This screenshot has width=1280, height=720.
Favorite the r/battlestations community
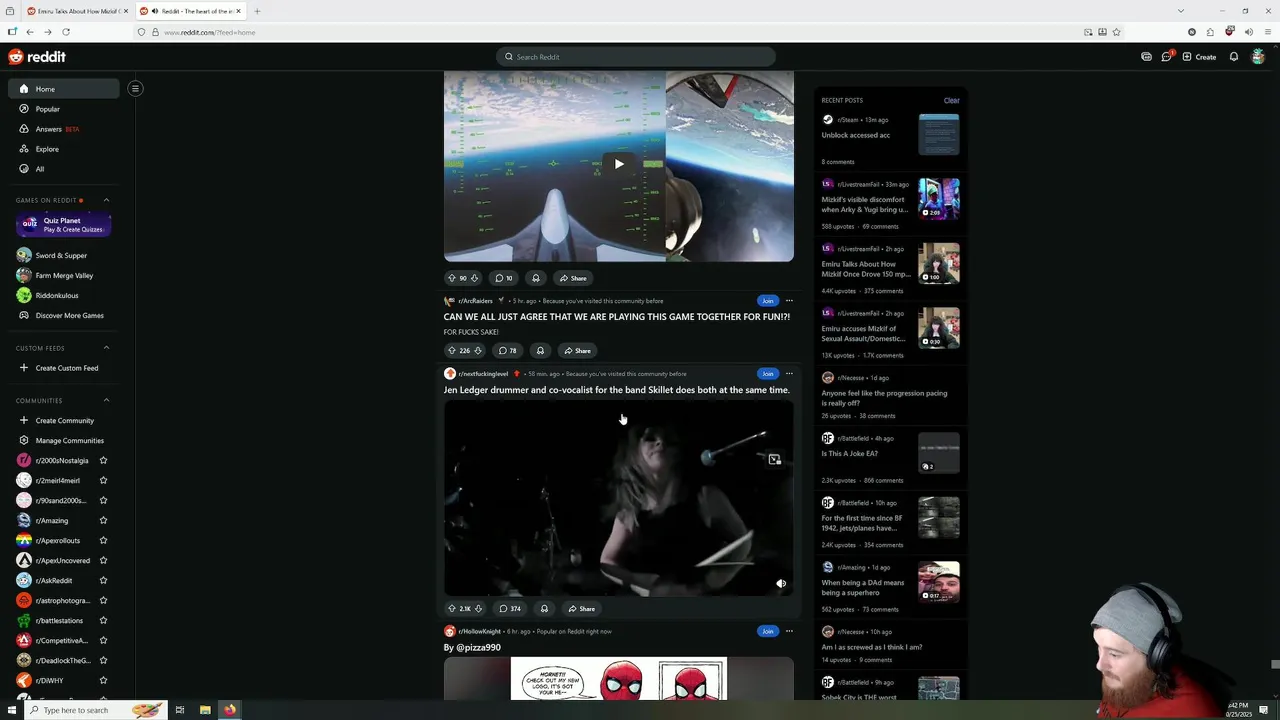103,620
